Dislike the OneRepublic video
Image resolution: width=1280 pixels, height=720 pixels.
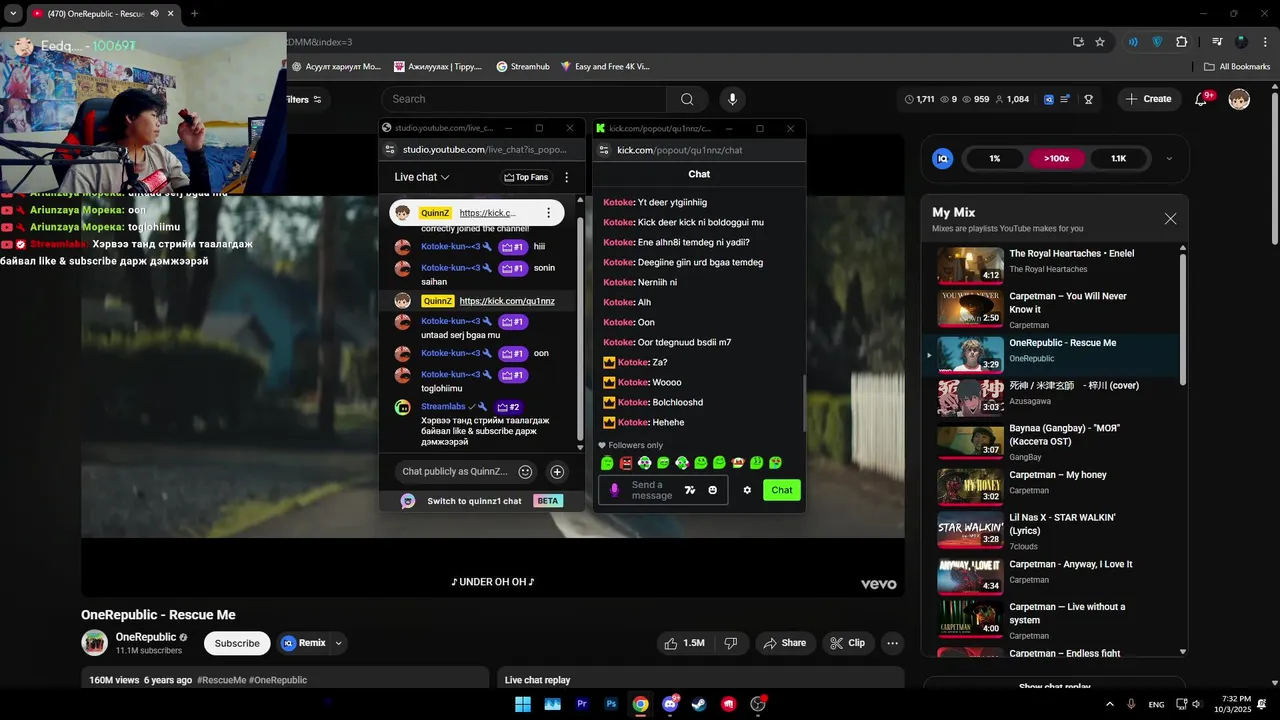click(731, 643)
